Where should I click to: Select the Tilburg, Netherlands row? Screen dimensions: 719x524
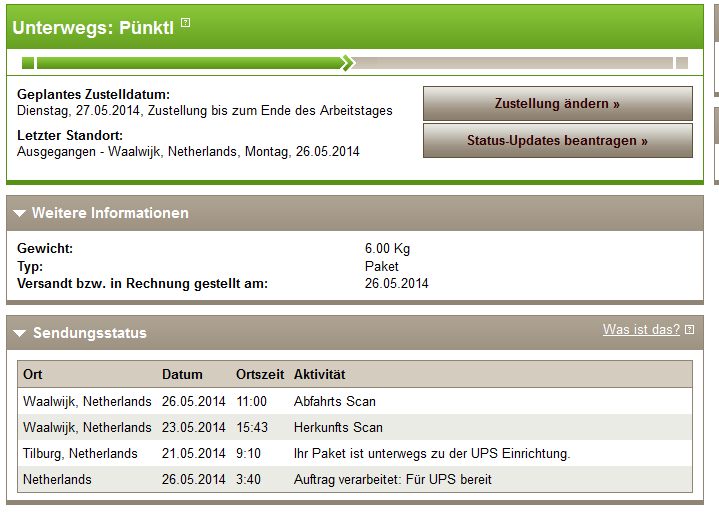click(x=355, y=453)
